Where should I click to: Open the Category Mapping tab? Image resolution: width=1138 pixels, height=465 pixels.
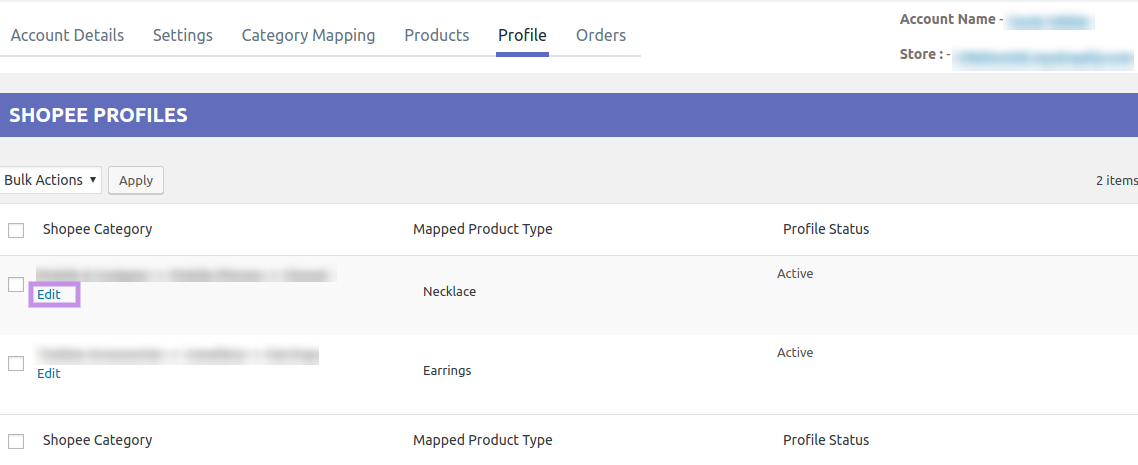coord(308,35)
